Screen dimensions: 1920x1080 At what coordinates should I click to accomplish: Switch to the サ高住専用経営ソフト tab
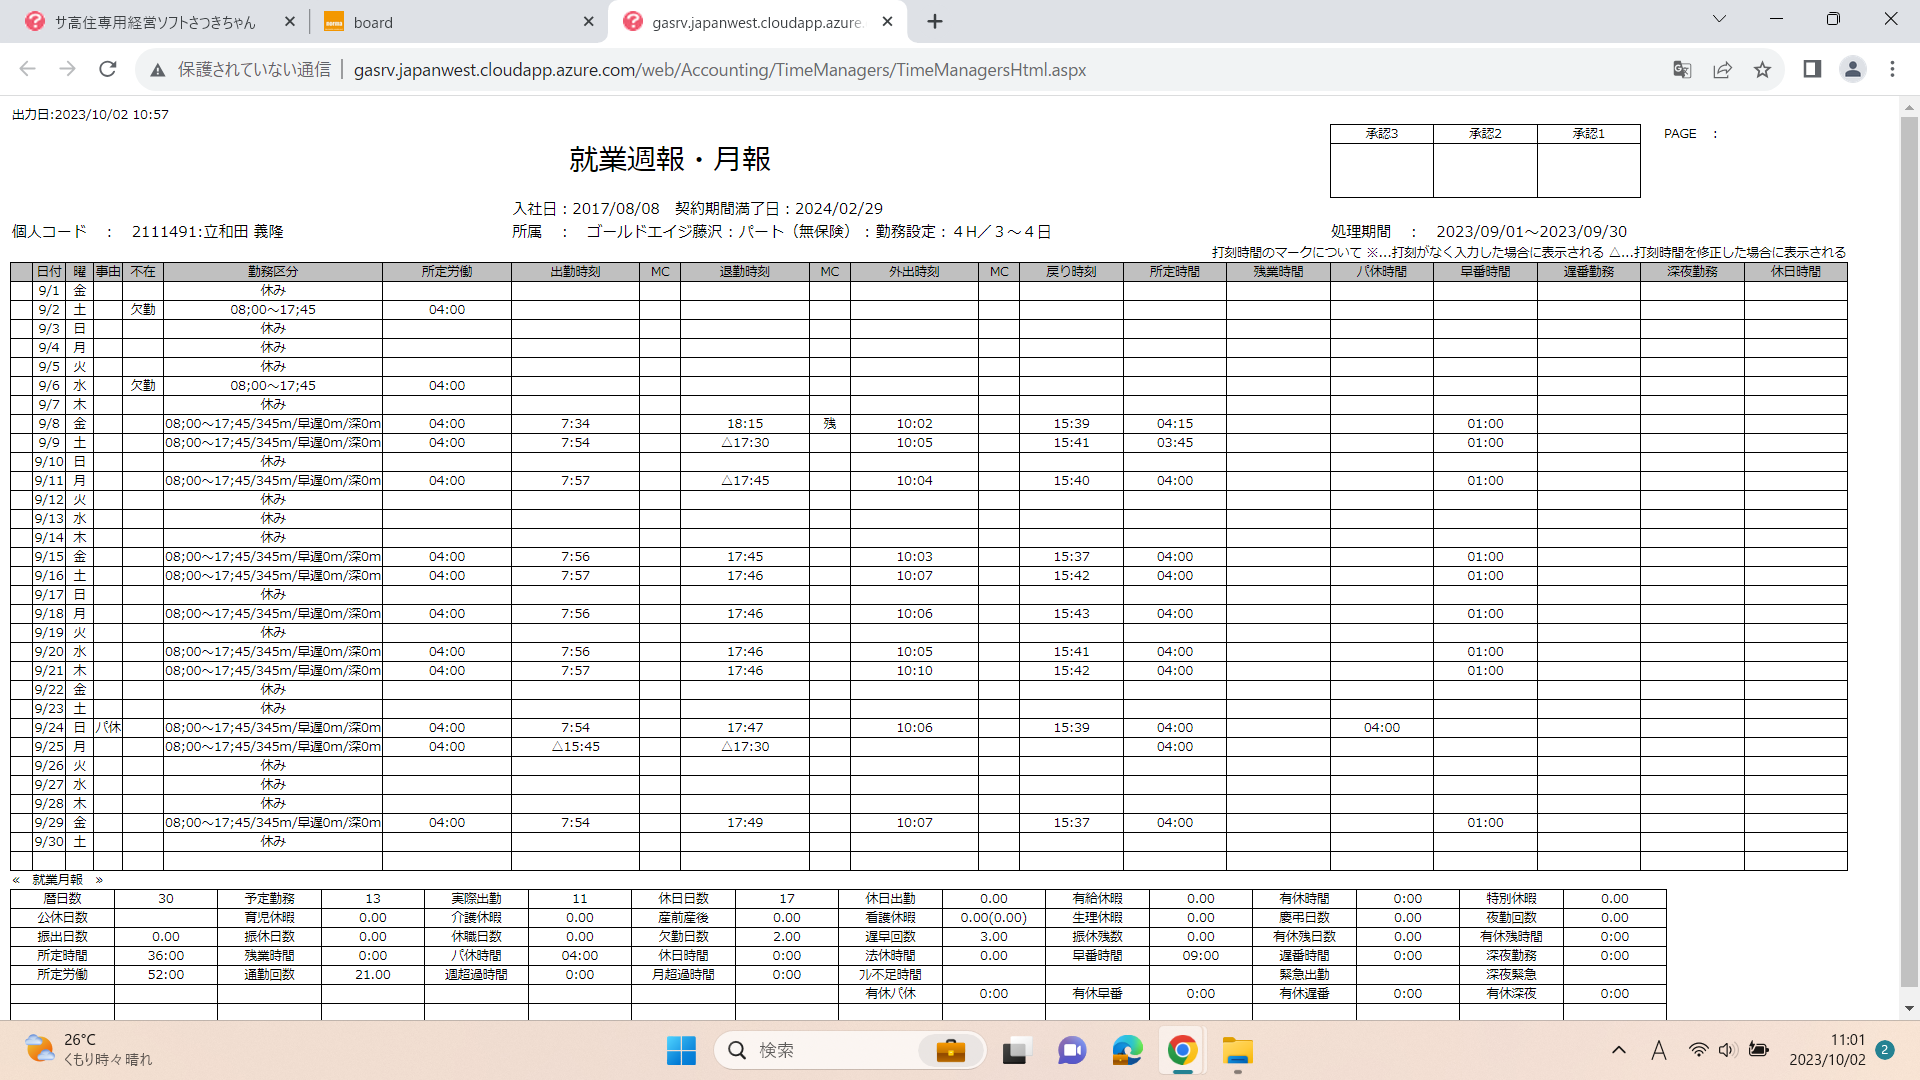(x=155, y=22)
